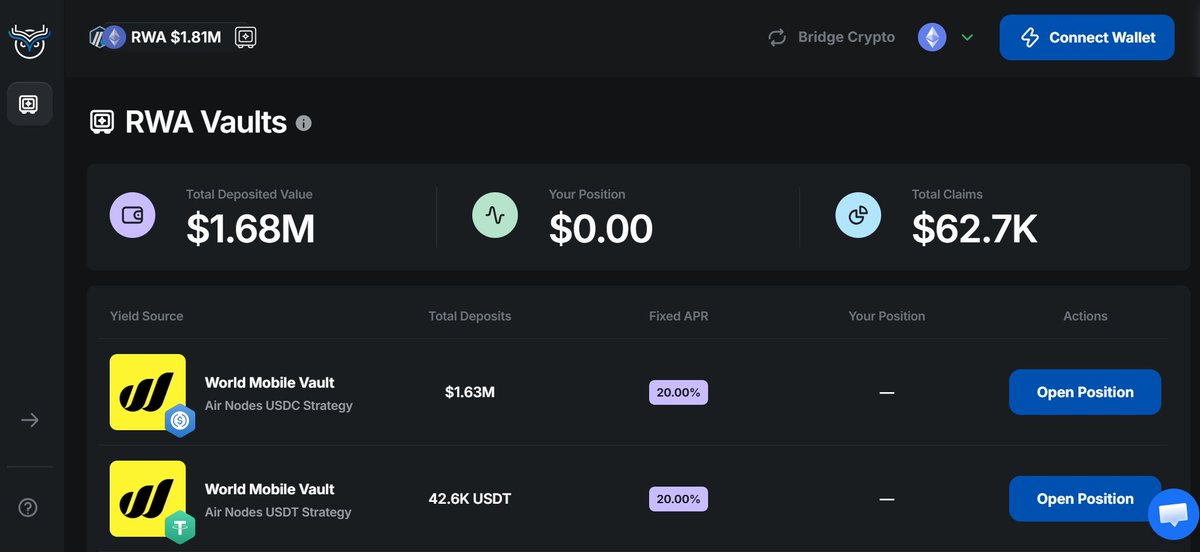Click the $1.68M total deposited value
This screenshot has height=552, width=1200.
pyautogui.click(x=251, y=229)
